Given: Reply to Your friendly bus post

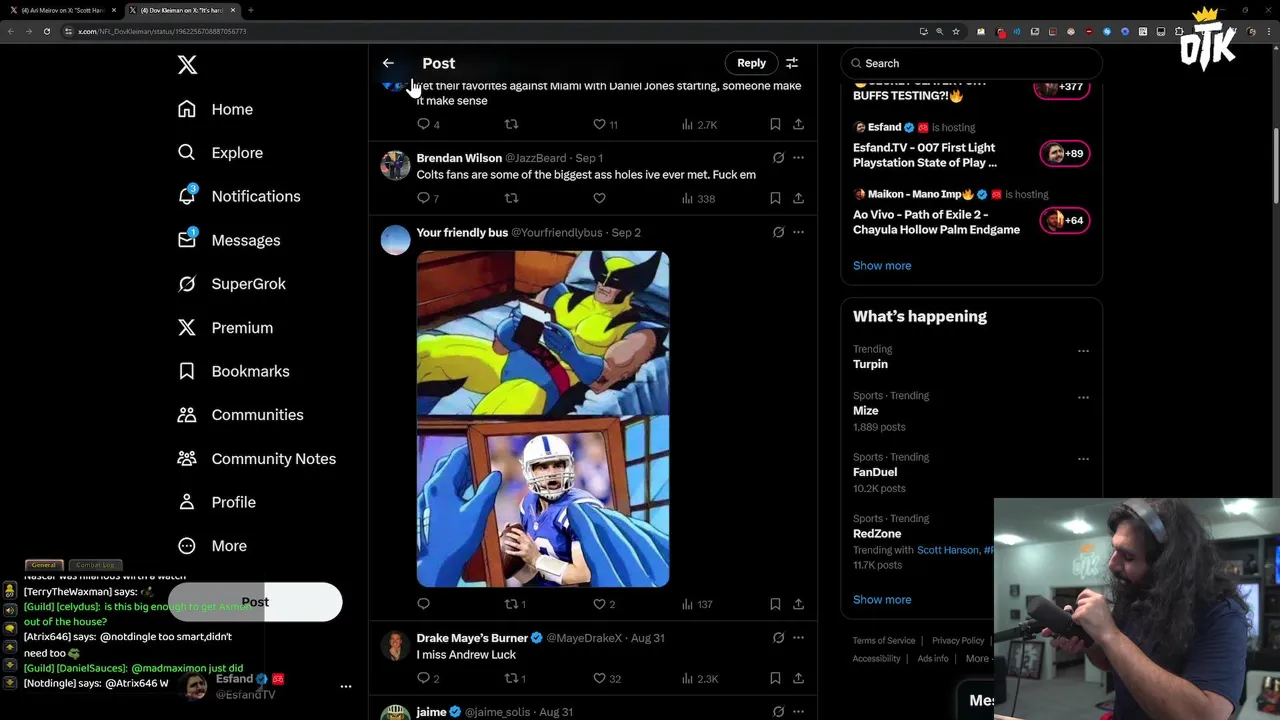Looking at the screenshot, I should click(423, 604).
